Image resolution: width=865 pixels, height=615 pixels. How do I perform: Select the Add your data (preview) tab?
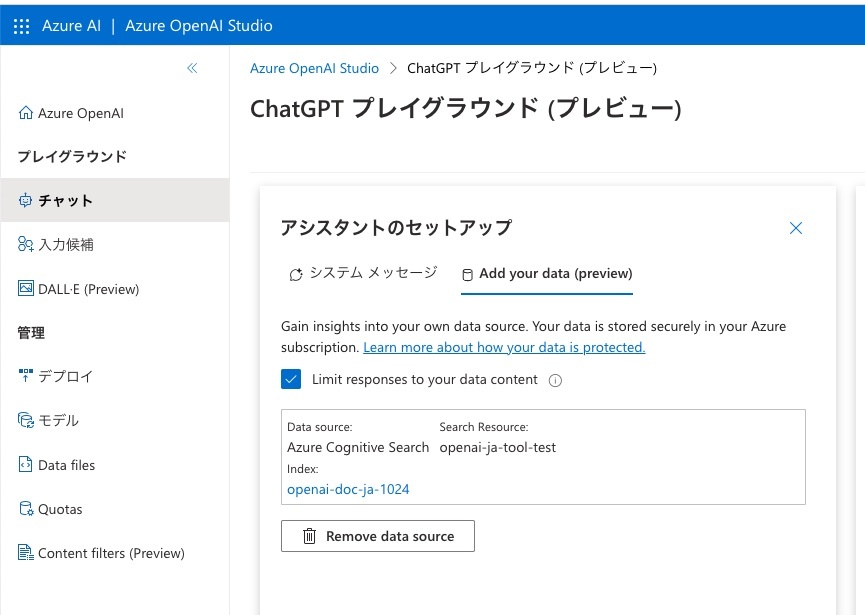point(547,272)
